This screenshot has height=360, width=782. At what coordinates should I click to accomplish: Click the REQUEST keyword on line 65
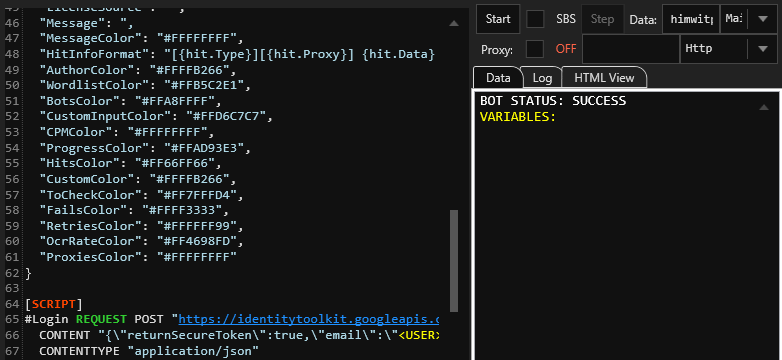click(x=101, y=319)
